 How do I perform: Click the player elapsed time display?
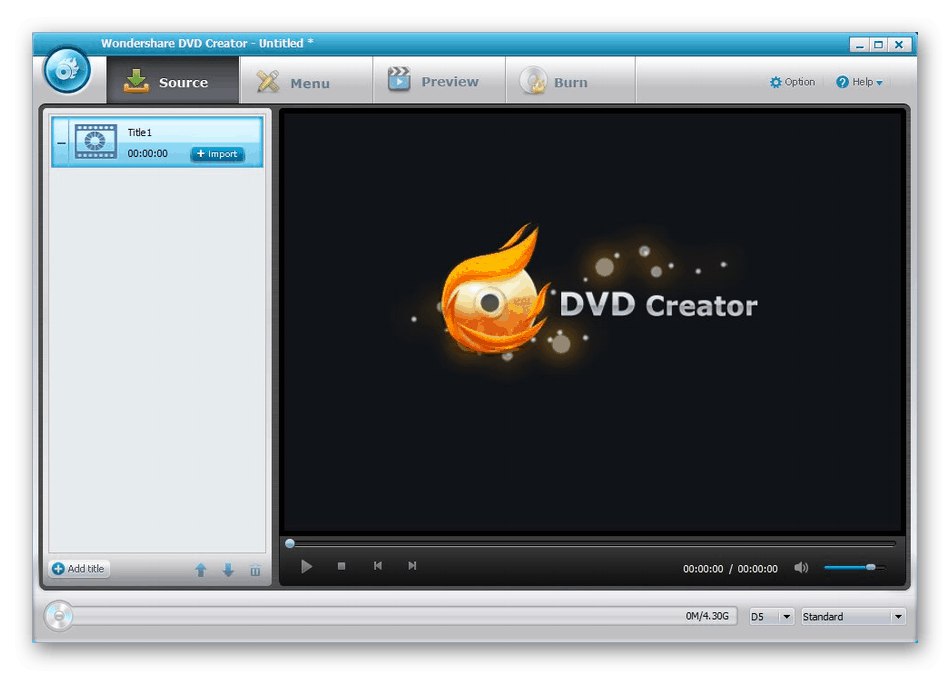pyautogui.click(x=703, y=569)
